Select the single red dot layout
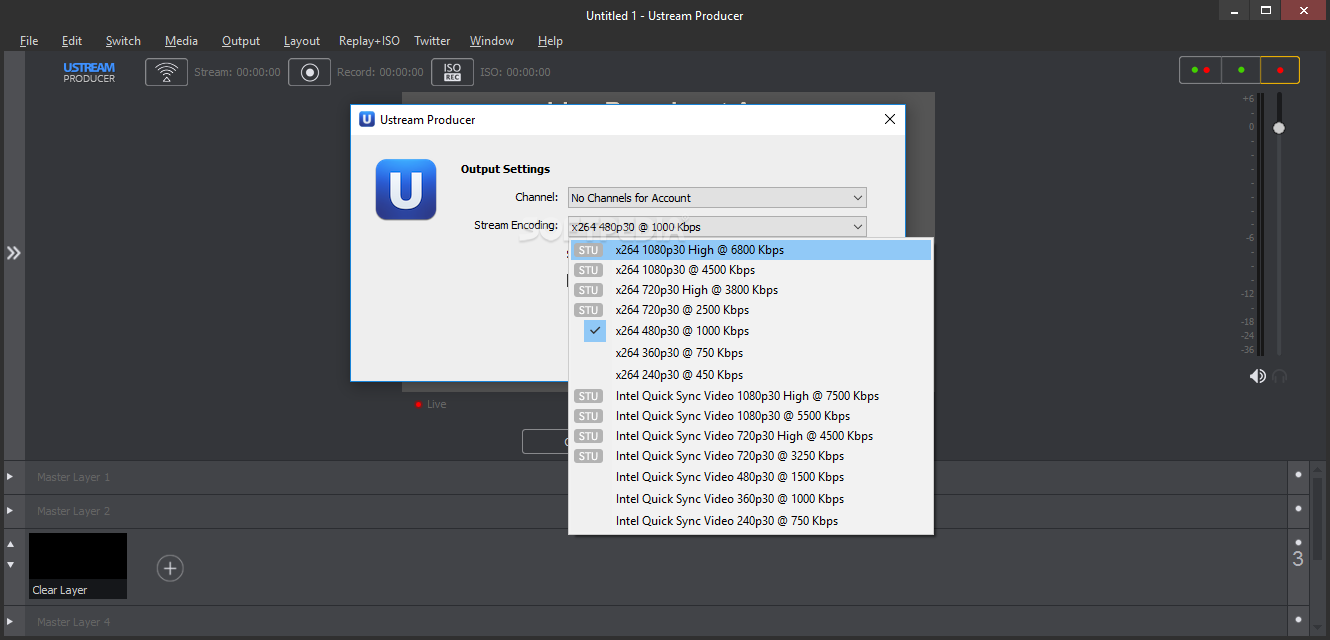 coord(1280,70)
